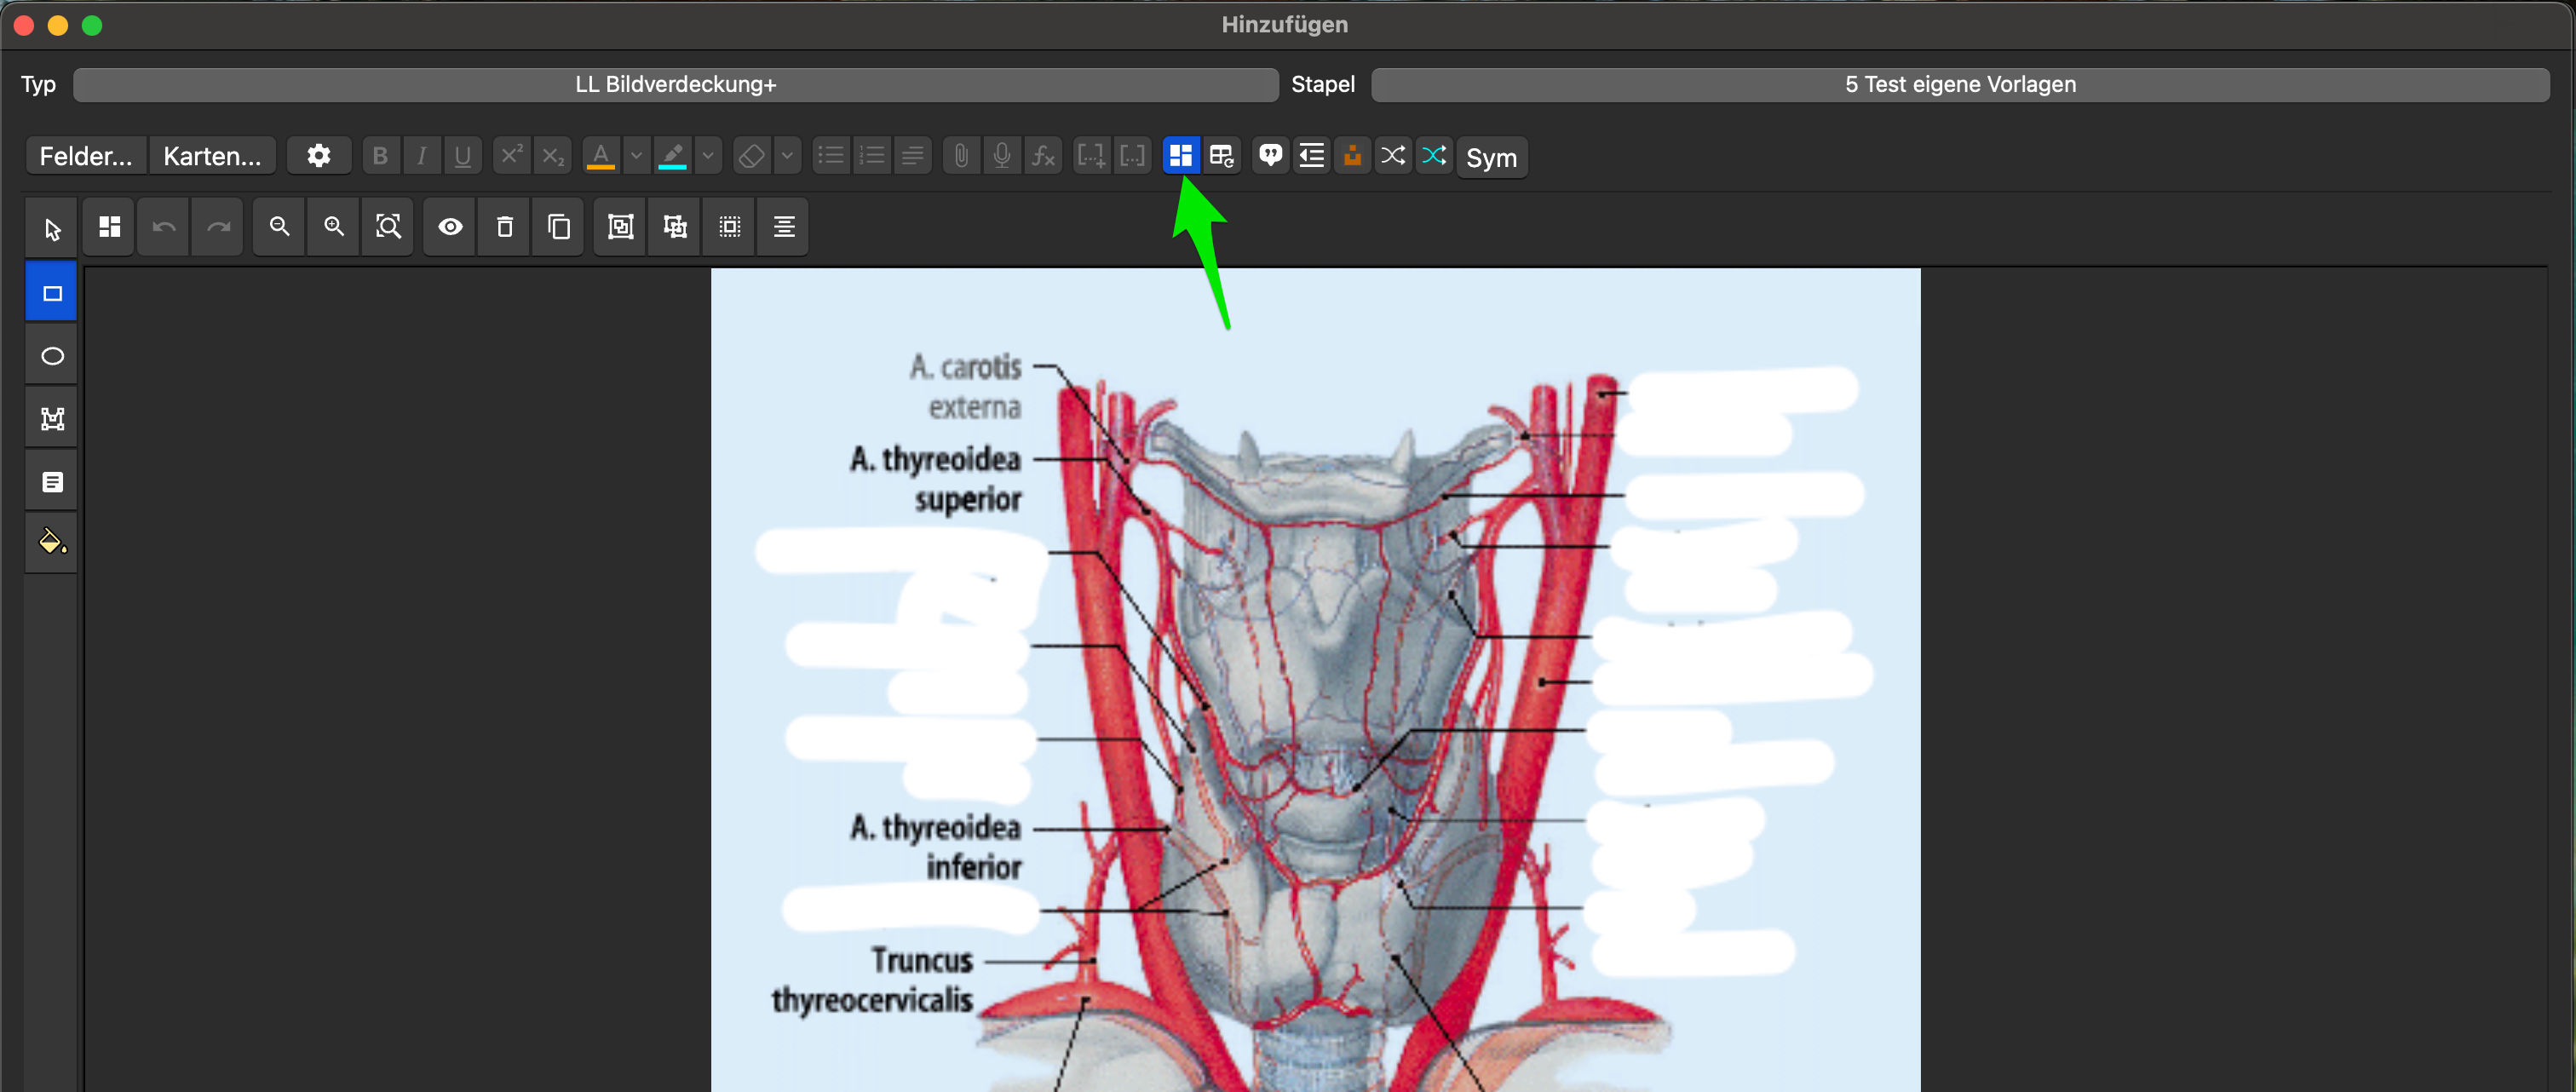Open the Typ note type selector
Viewport: 2576px width, 1092px height.
(x=675, y=85)
